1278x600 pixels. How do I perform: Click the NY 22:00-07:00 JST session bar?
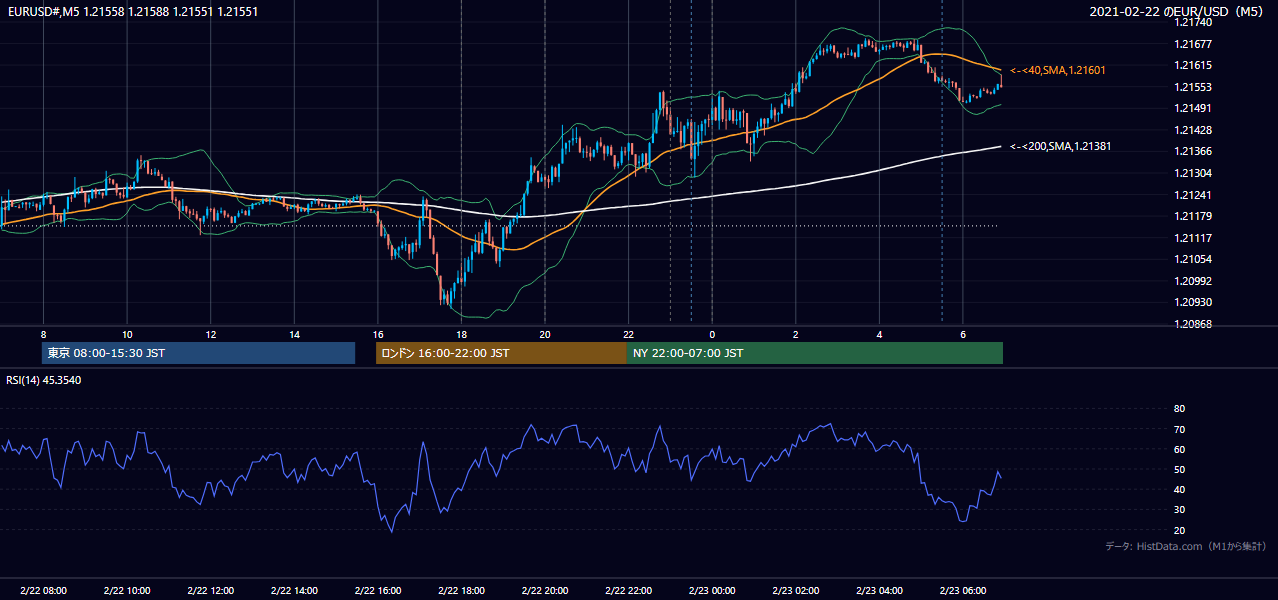pos(815,353)
